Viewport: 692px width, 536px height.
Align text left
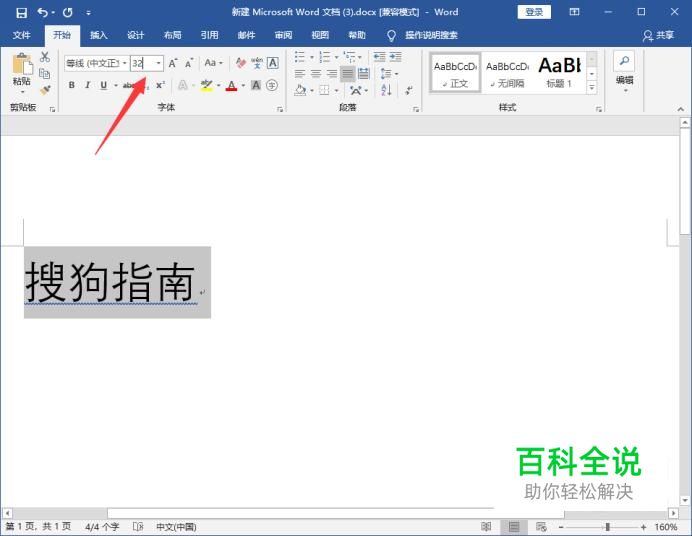[x=300, y=74]
